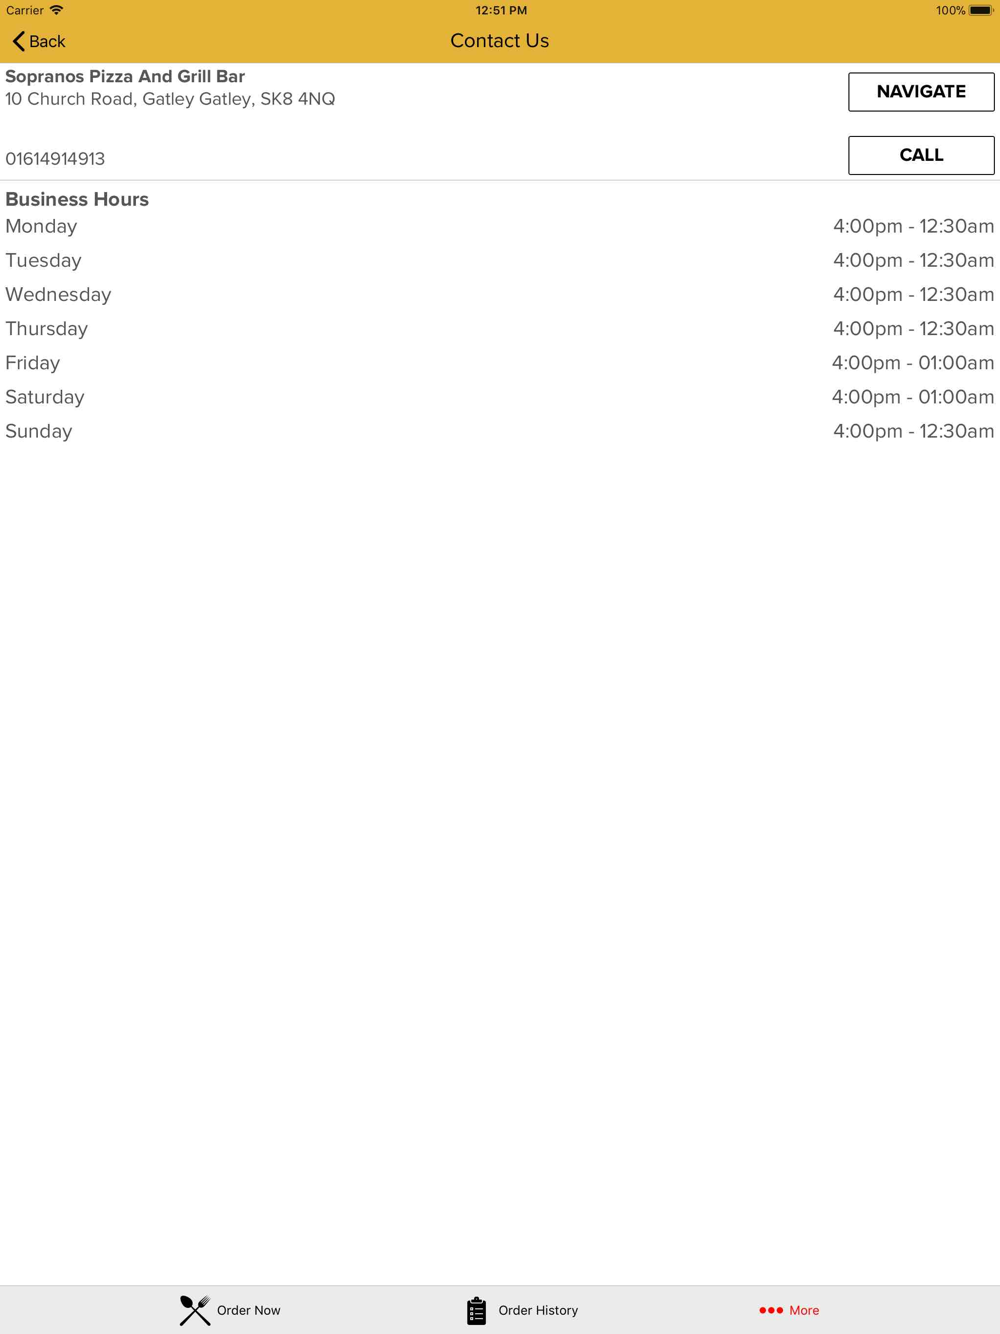Screen dimensions: 1000x1334
Task: Click the NAVIGATE button
Action: click(921, 92)
